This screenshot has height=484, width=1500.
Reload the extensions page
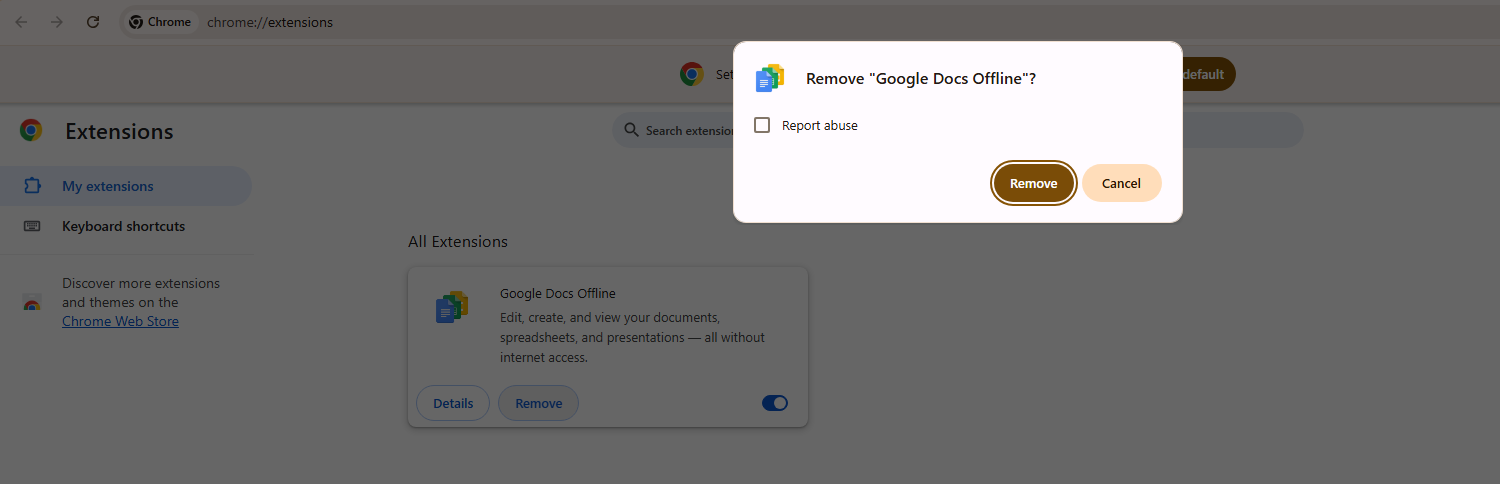[x=93, y=22]
